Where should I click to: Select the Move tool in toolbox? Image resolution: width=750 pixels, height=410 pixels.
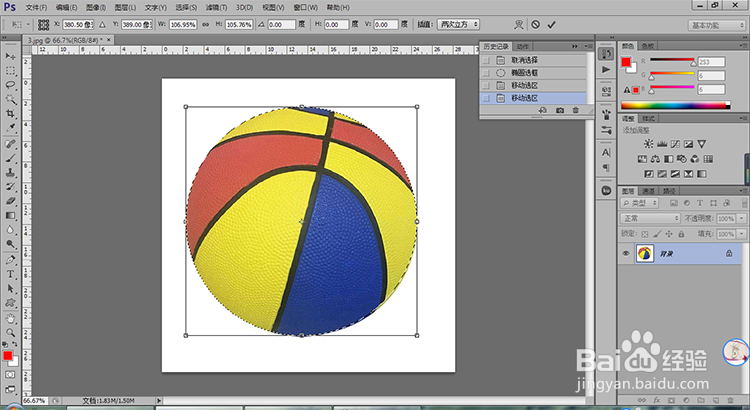10,56
